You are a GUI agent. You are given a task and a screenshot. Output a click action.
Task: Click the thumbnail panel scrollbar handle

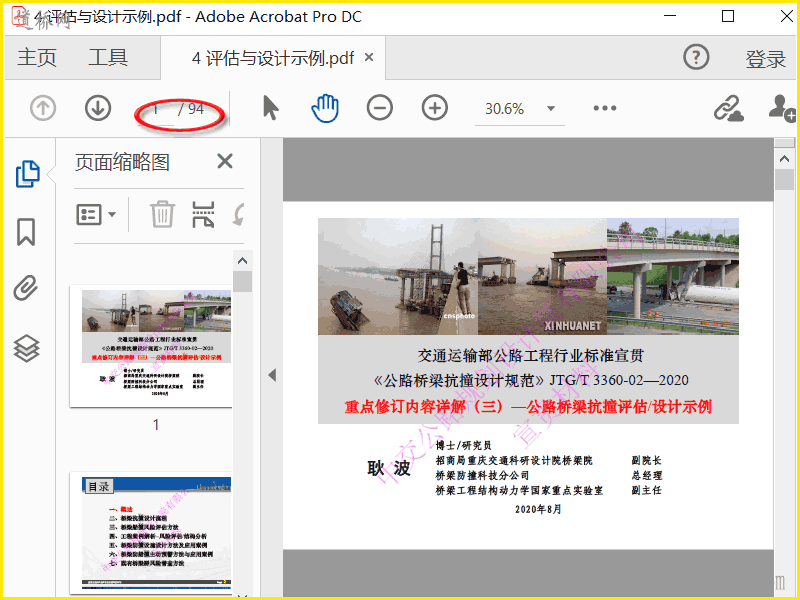243,282
